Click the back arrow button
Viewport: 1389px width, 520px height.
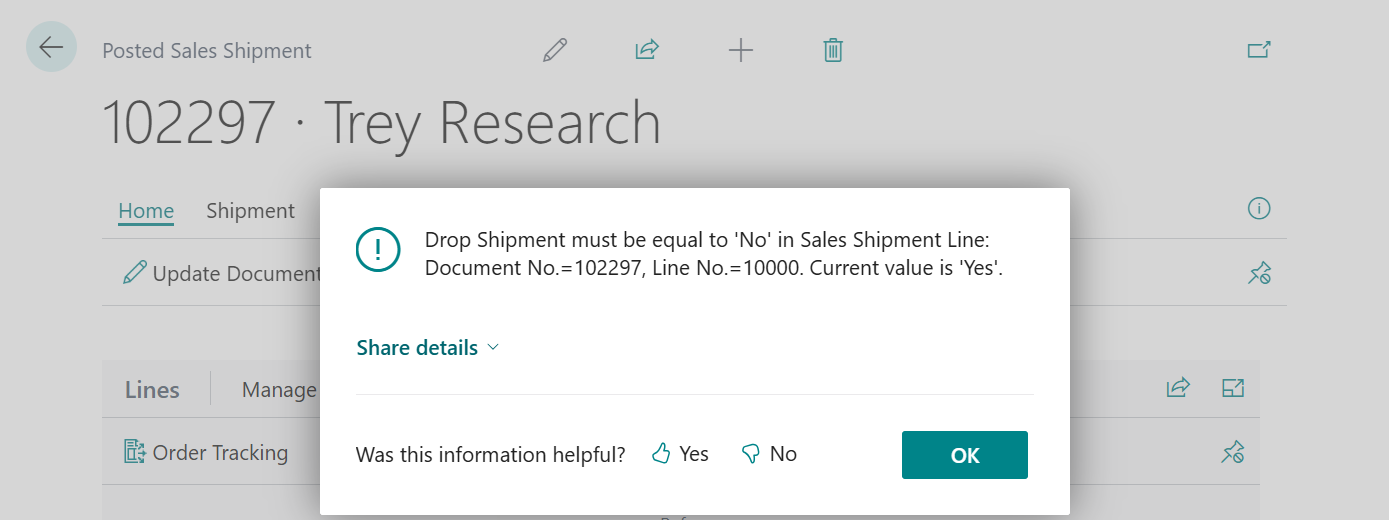click(x=51, y=47)
